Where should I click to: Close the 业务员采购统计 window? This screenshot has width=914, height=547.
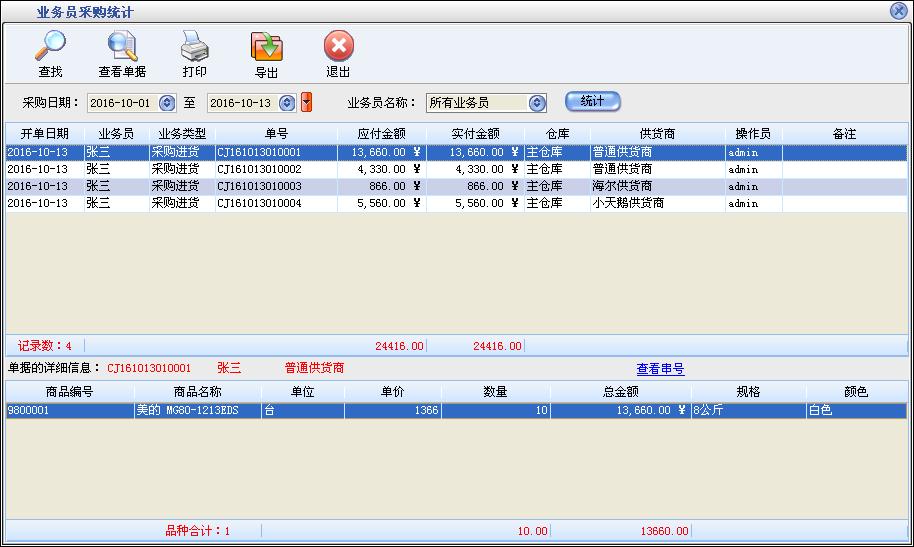pos(898,11)
